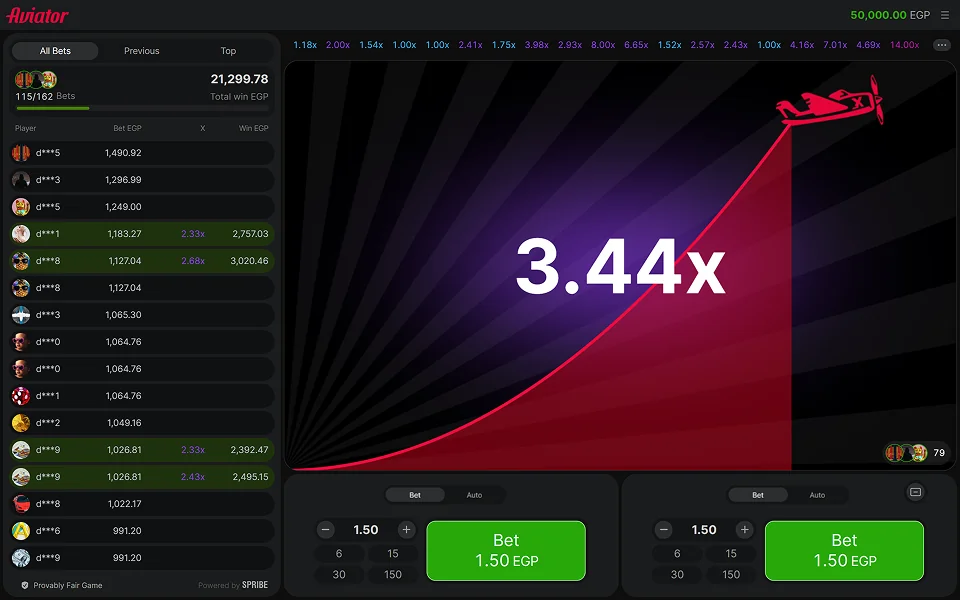Image resolution: width=960 pixels, height=600 pixels.
Task: Click the bet amount field in the first bet panel
Action: coord(366,530)
